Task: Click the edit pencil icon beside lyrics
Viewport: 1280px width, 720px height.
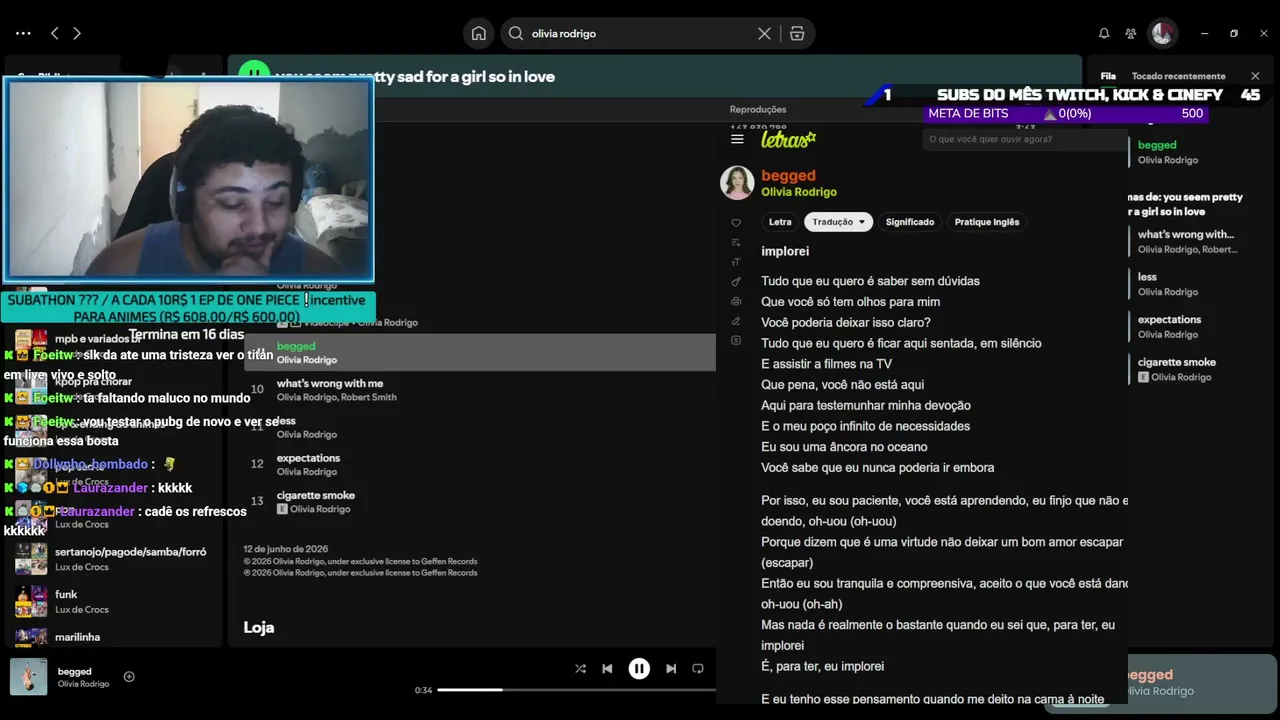Action: click(x=736, y=321)
